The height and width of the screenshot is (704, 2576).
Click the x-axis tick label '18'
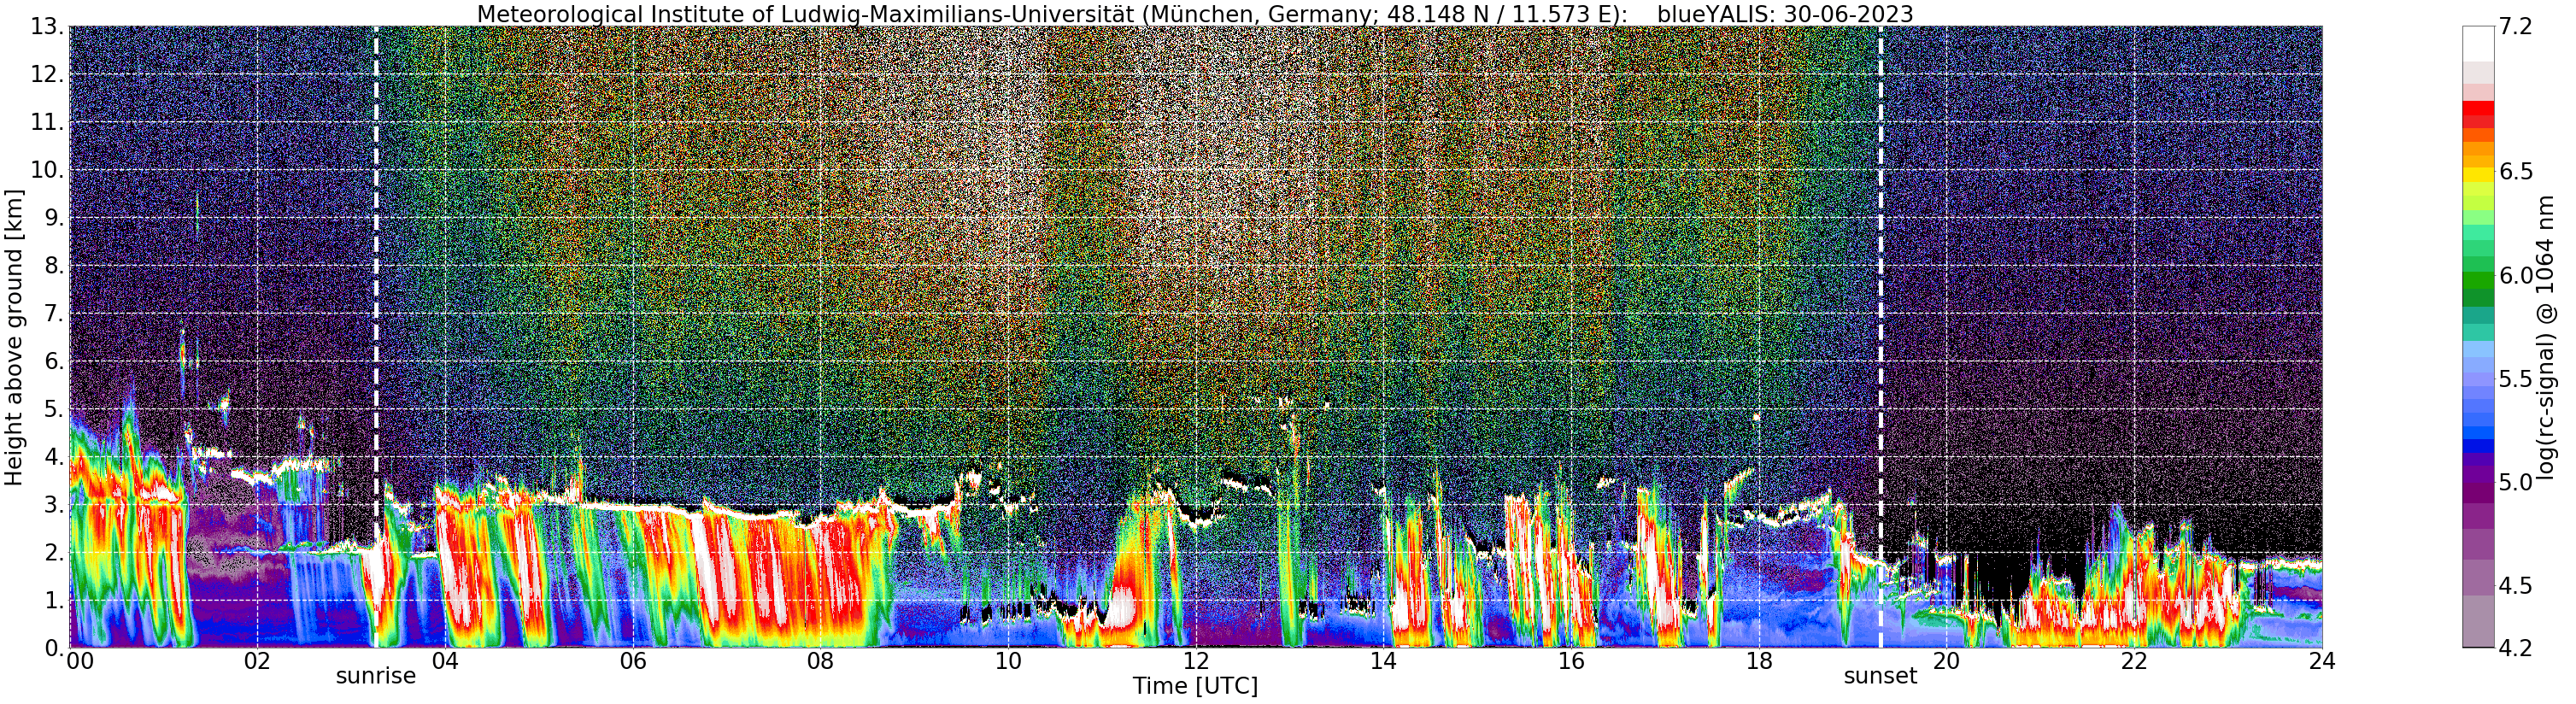coord(1759,661)
